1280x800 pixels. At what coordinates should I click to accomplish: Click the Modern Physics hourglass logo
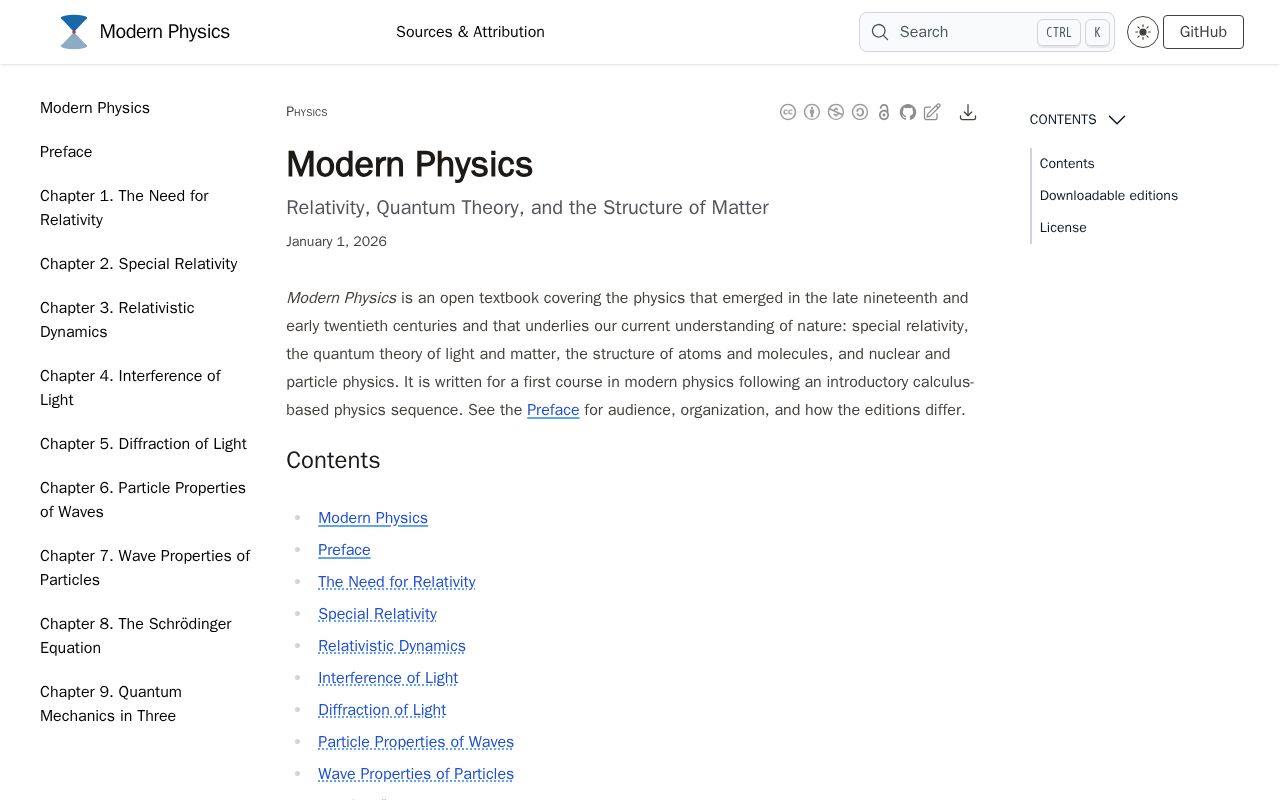pos(74,32)
